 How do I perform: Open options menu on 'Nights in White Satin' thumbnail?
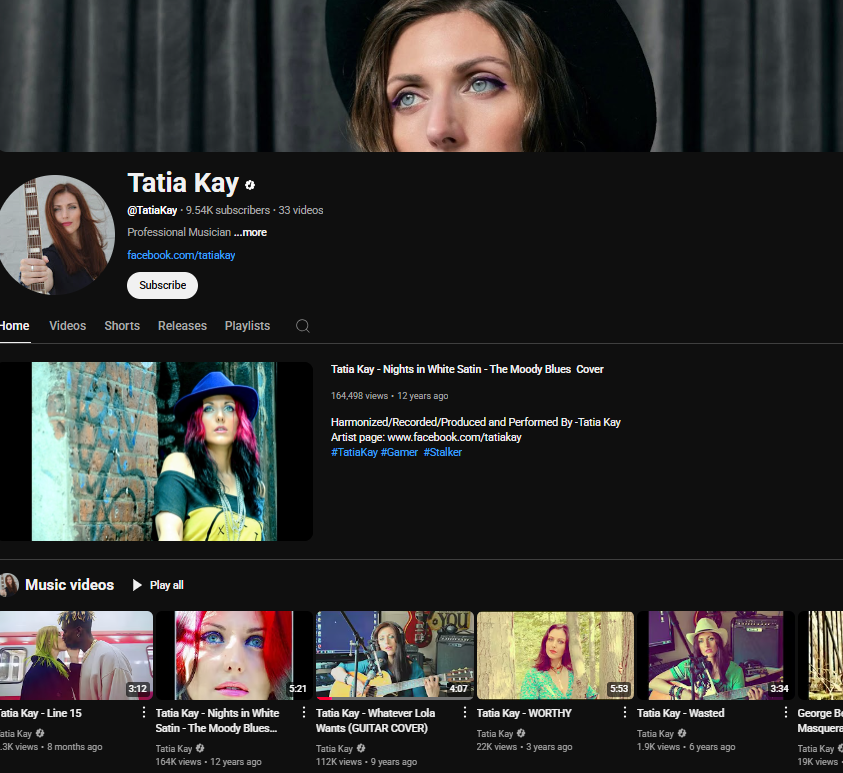(x=303, y=712)
